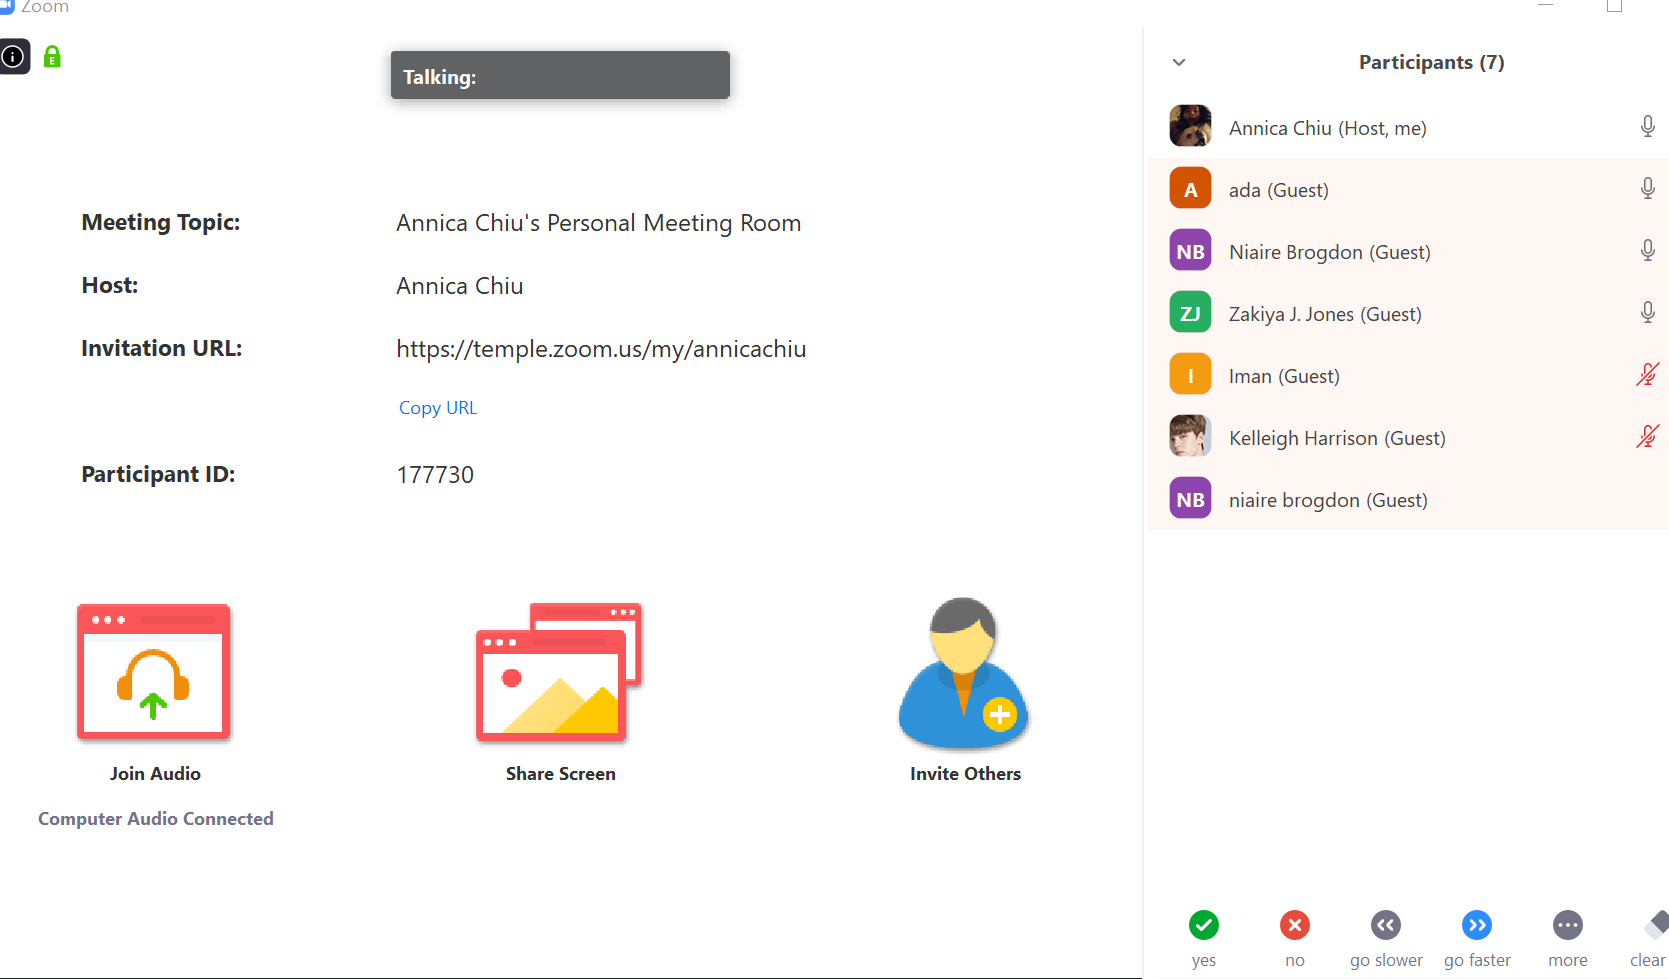This screenshot has width=1669, height=979.
Task: Select Zakiya J. Jones in participants list
Action: coord(1324,314)
